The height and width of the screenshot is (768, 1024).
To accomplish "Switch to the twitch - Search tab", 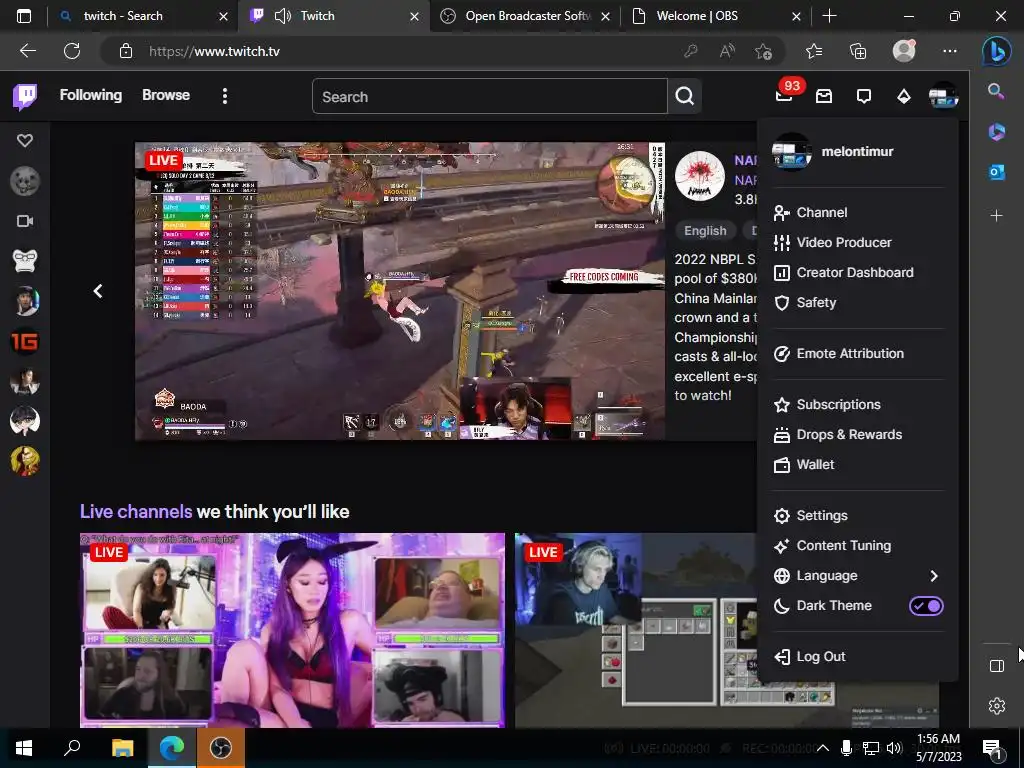I will point(142,16).
